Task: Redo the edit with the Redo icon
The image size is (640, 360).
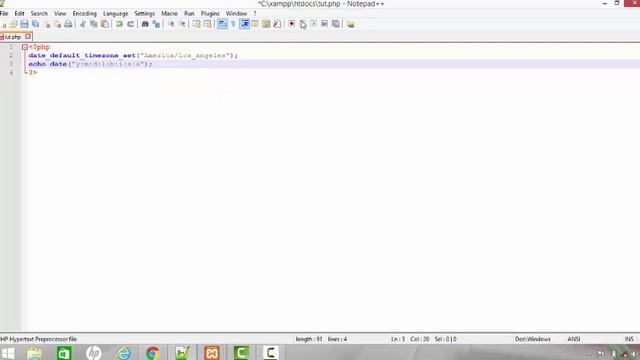Action: coord(130,24)
